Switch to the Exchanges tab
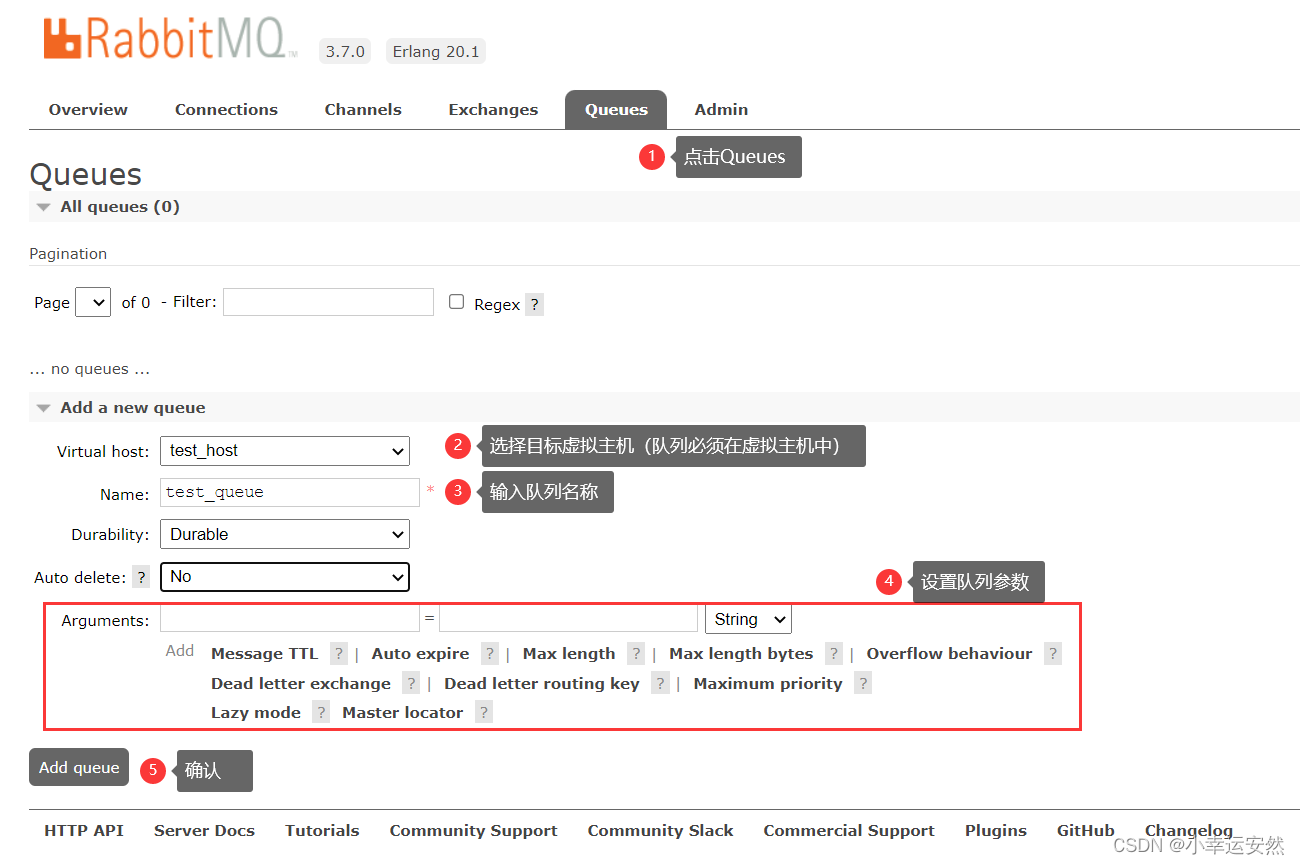This screenshot has height=865, width=1300. click(493, 110)
